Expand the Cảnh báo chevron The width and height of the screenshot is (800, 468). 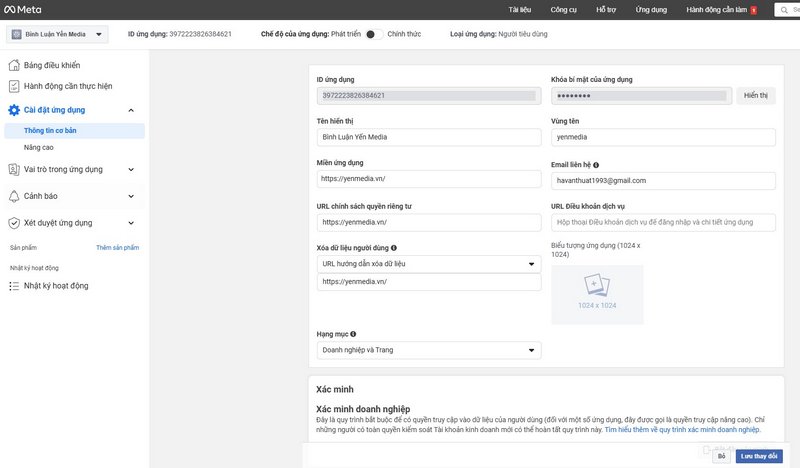point(131,196)
